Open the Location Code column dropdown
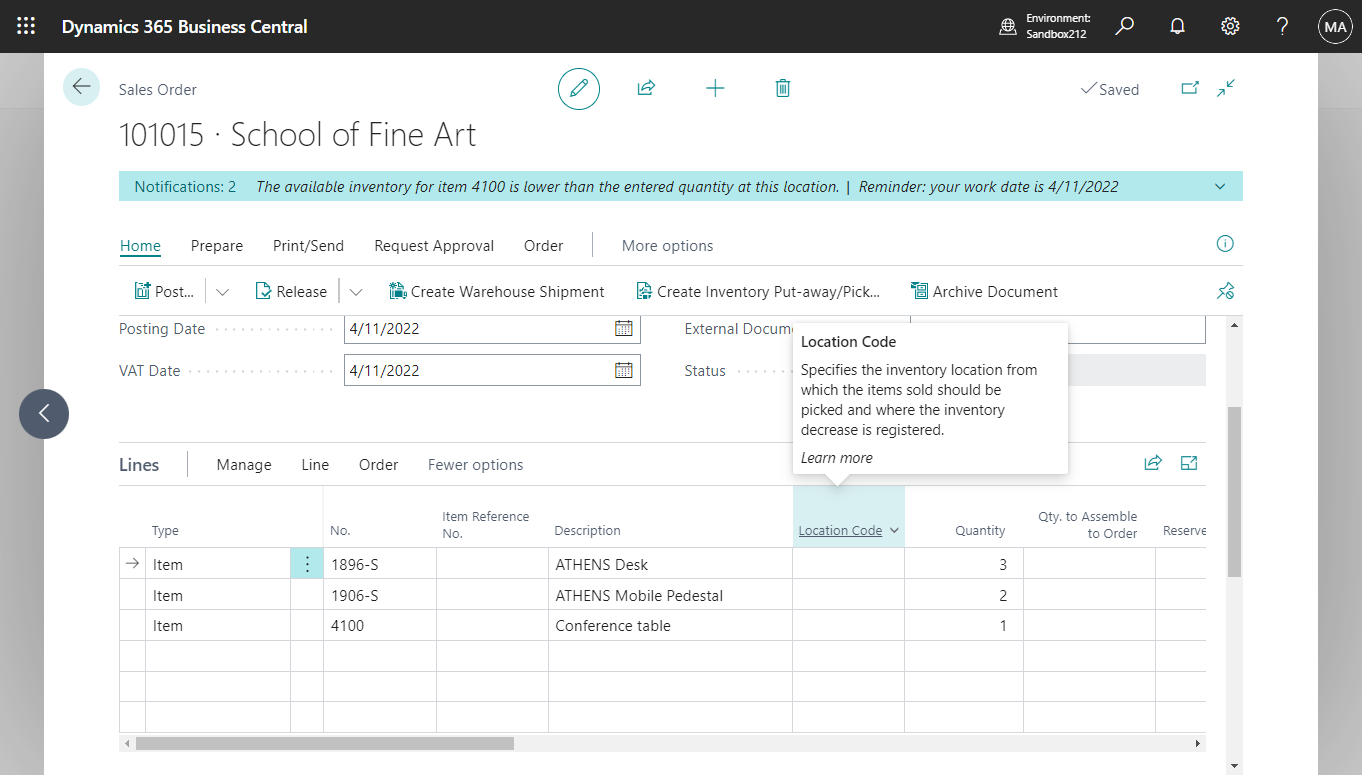1362x775 pixels. [893, 530]
